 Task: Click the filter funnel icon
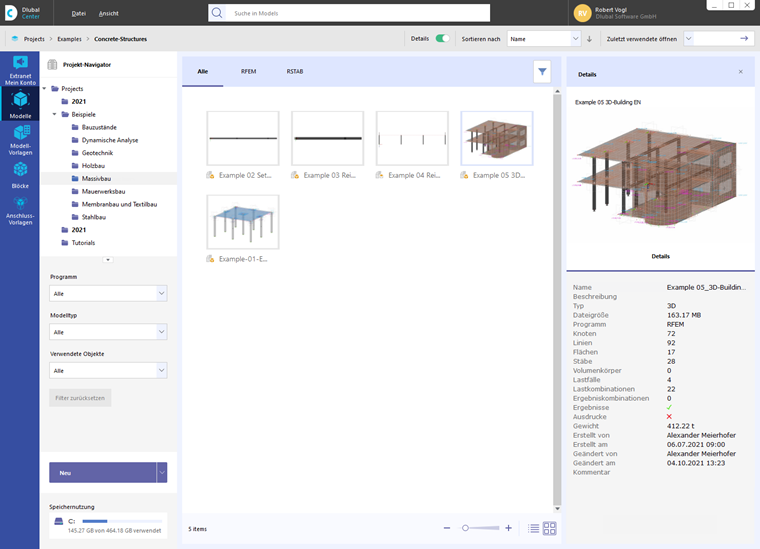pyautogui.click(x=542, y=72)
